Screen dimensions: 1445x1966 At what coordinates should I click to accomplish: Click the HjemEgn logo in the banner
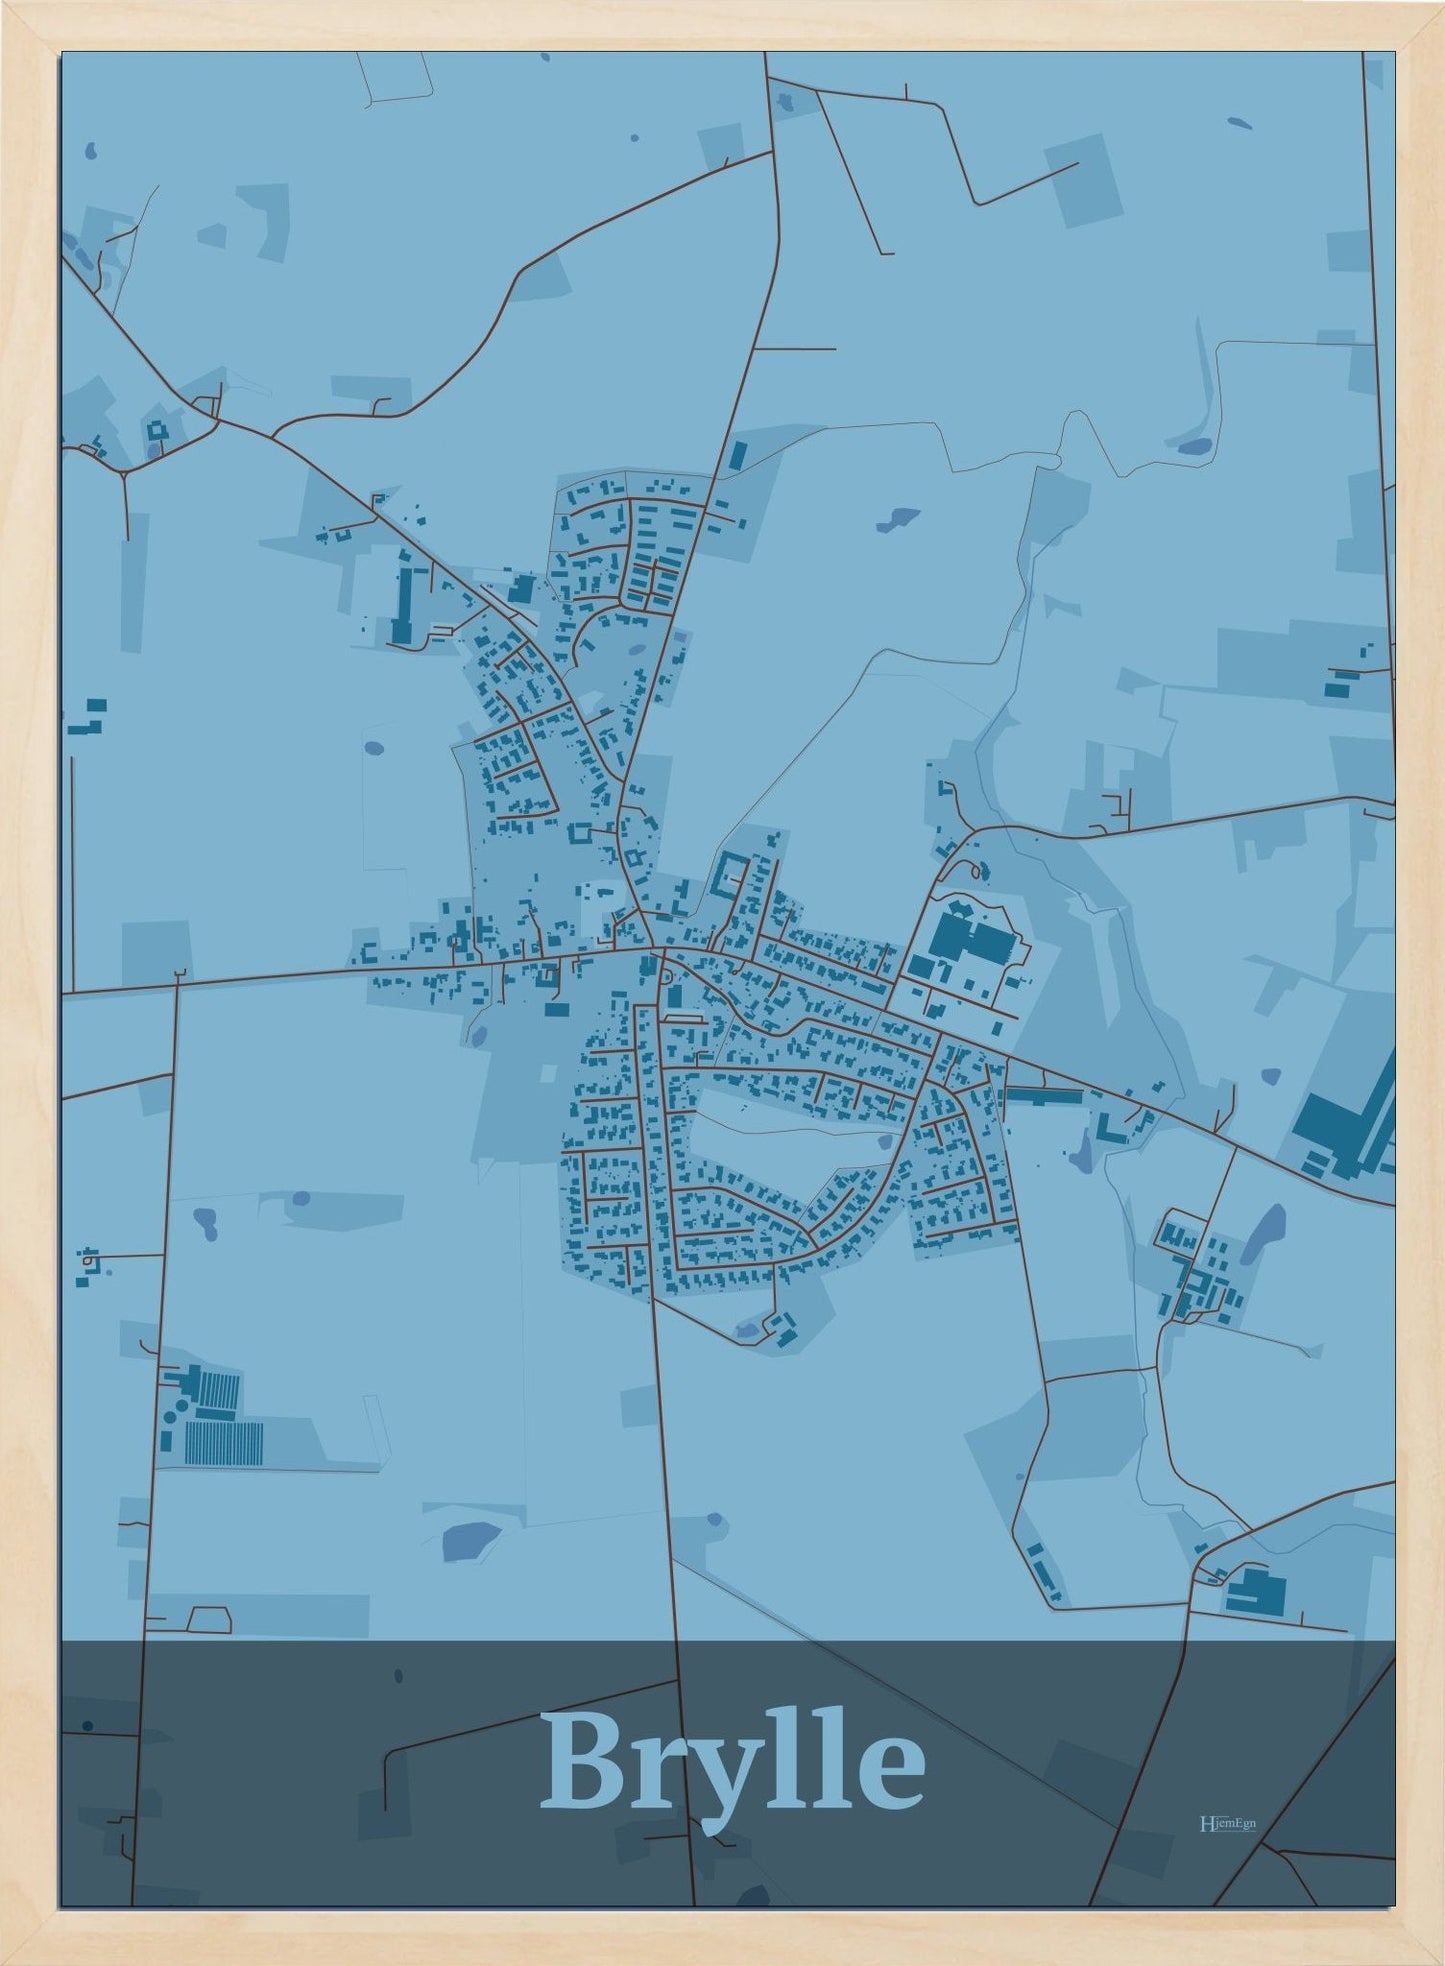click(x=1227, y=1823)
